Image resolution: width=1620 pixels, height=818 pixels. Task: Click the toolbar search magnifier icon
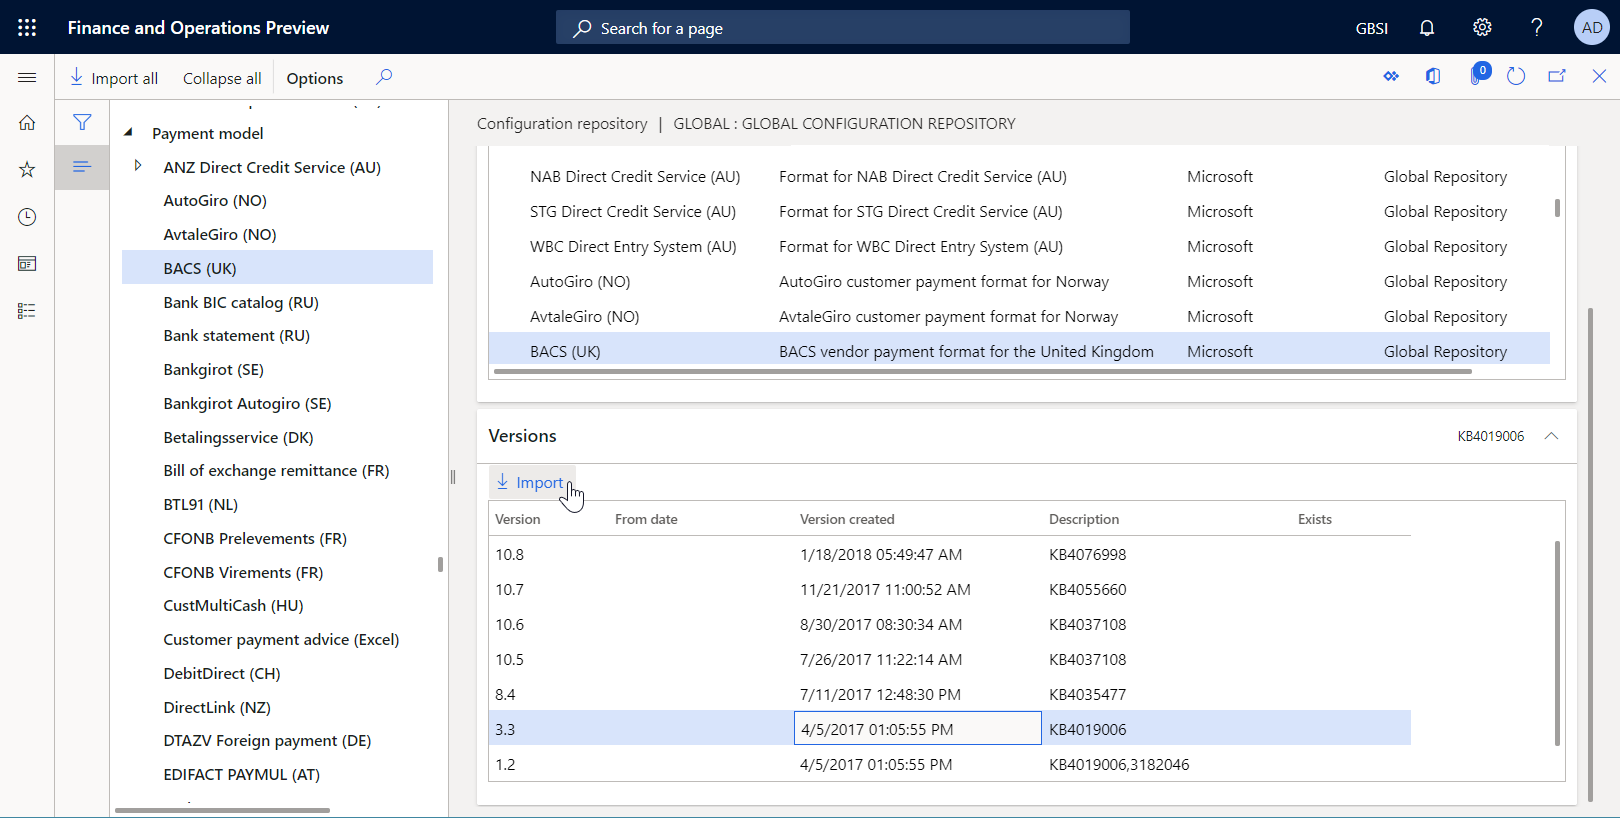coord(384,77)
